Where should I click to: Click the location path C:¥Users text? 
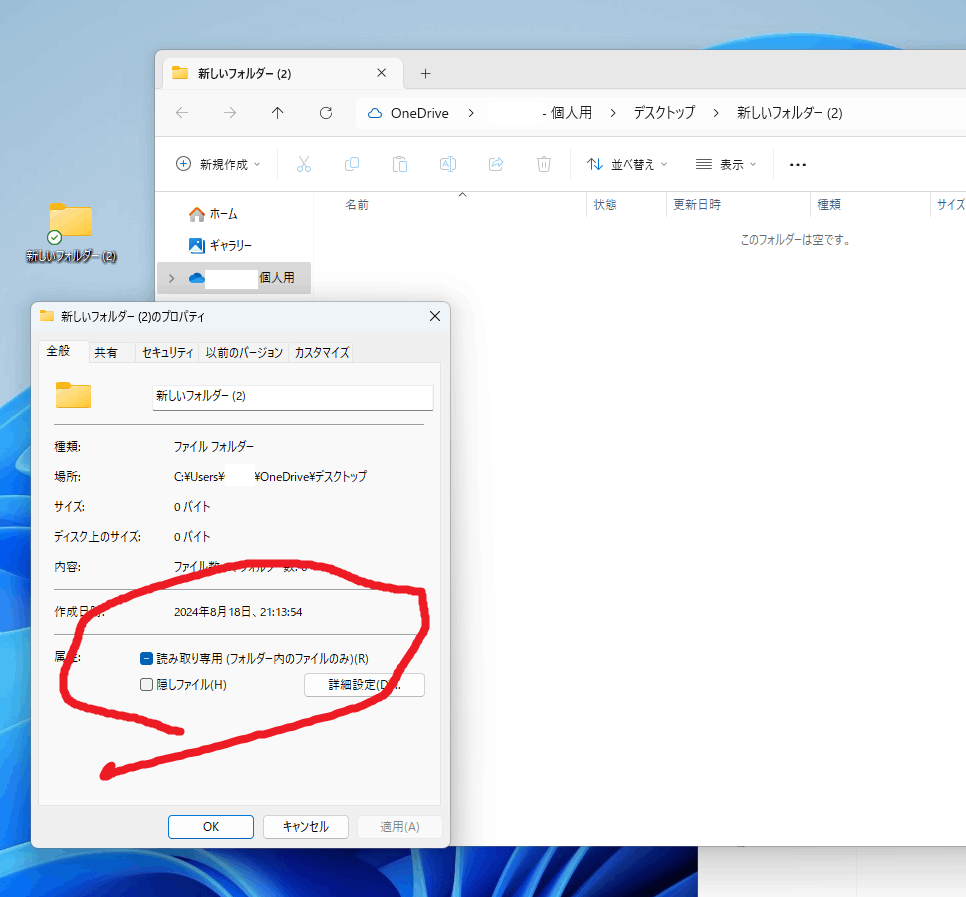270,476
